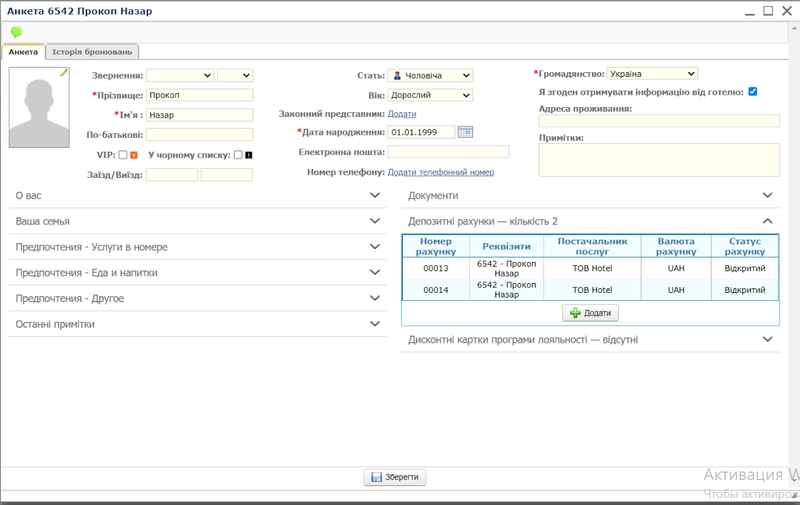The image size is (800, 505).
Task: Maximize the Анкета window
Action: tap(768, 11)
